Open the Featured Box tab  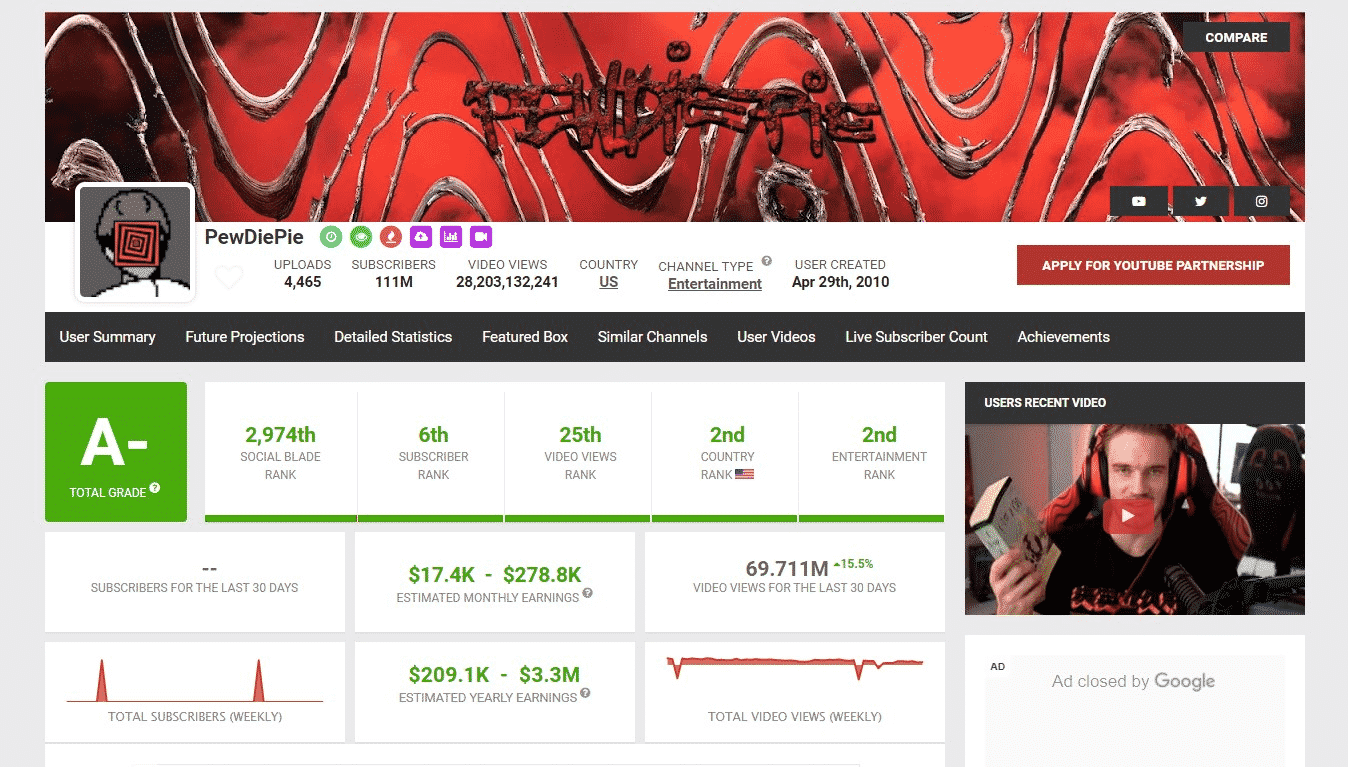pos(525,337)
